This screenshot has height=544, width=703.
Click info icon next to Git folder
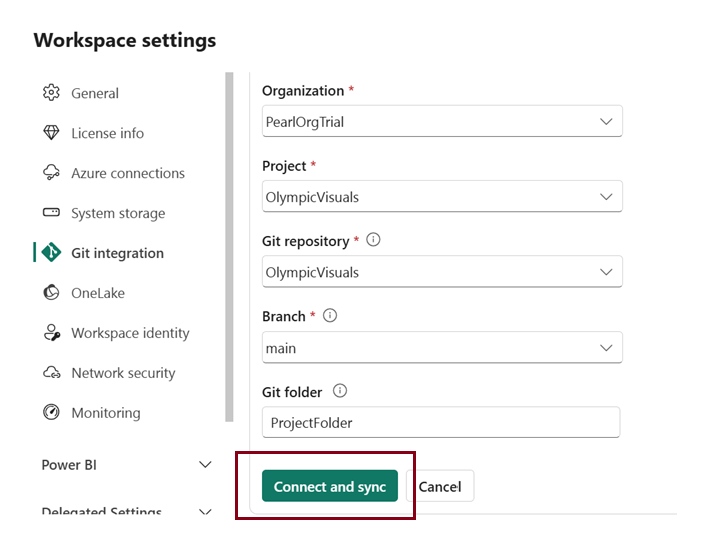[x=340, y=391]
